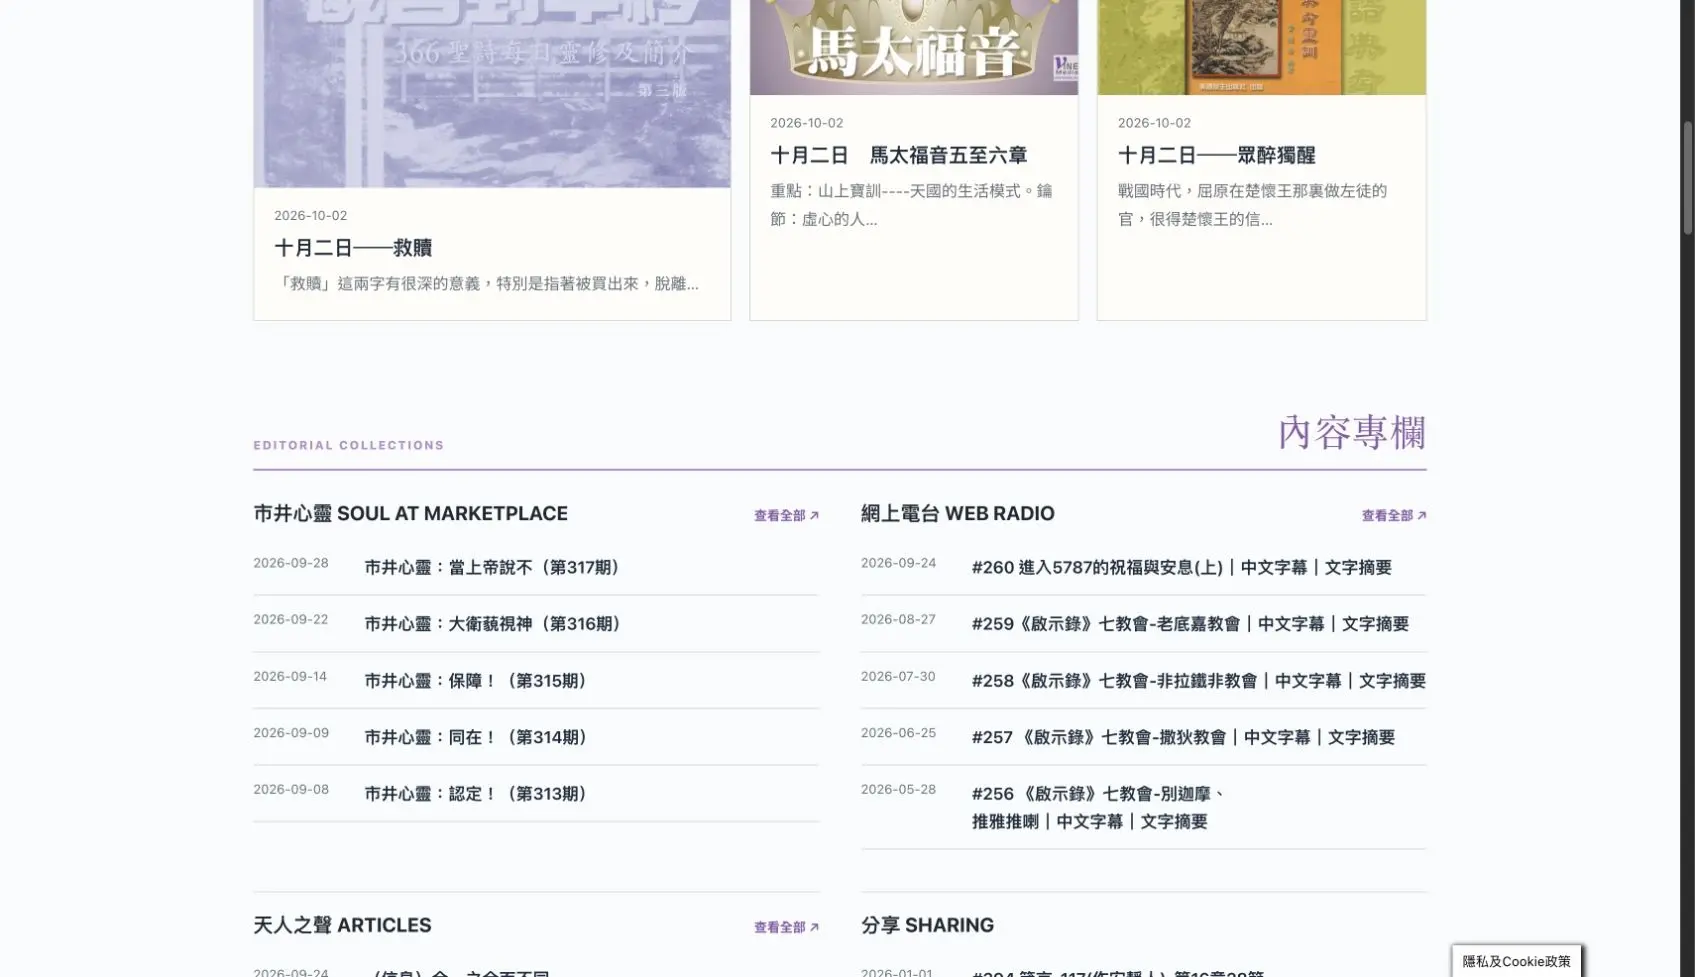Click the EDITORIAL COLLECTIONS label

348,446
